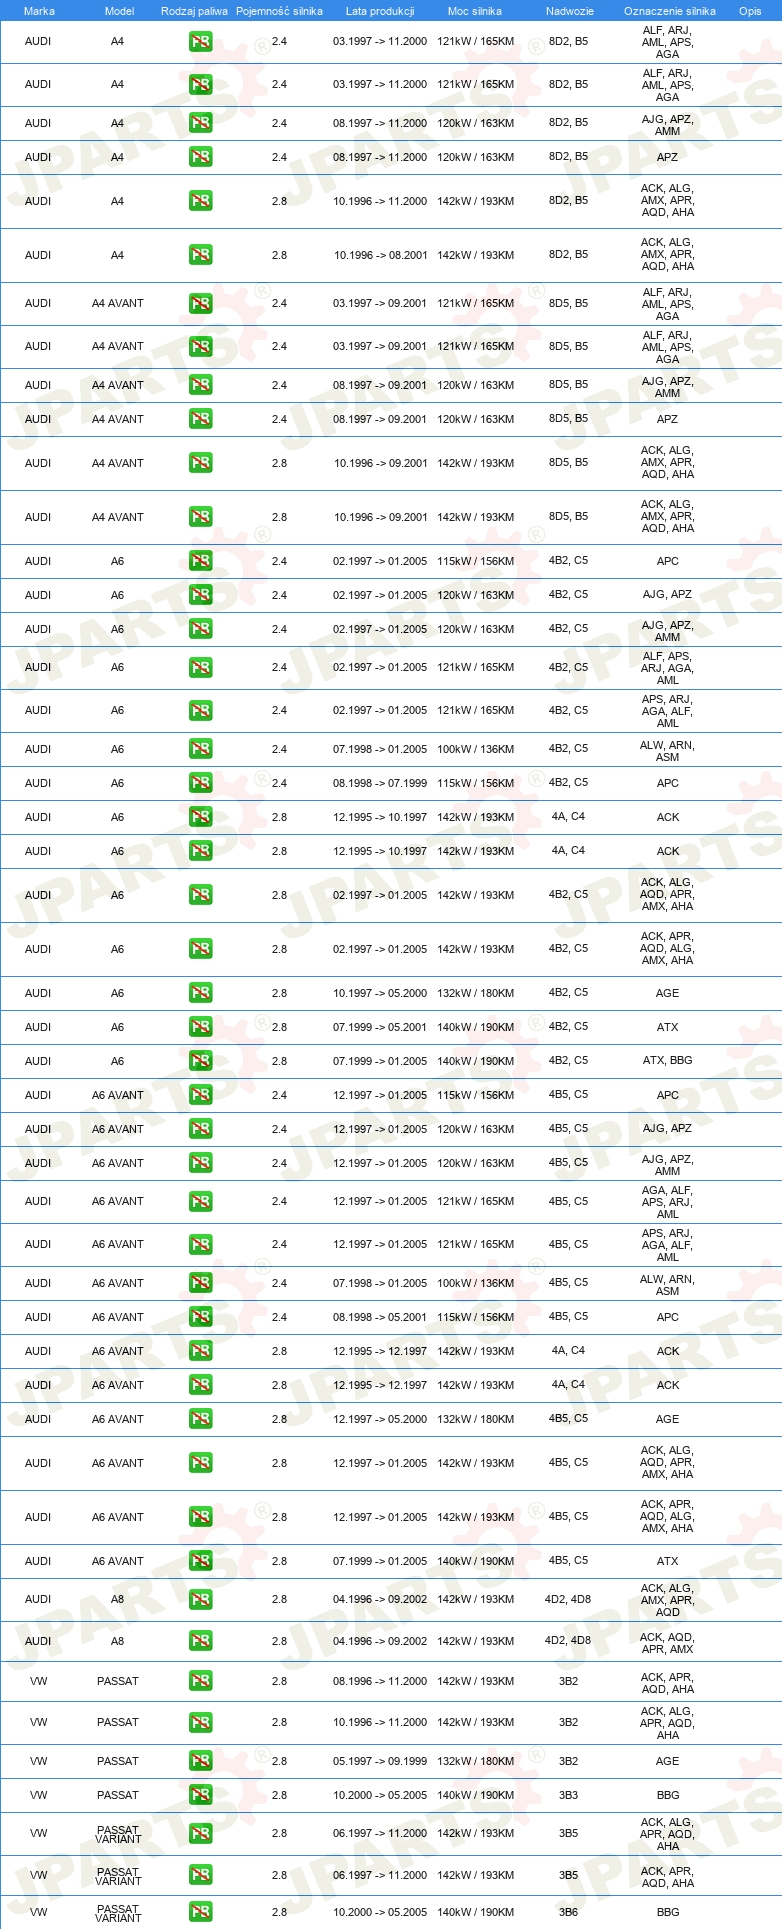
Task: Click petrol icon in PASSAT row dated 10.1996 -> 11.2000
Action: [x=201, y=1722]
